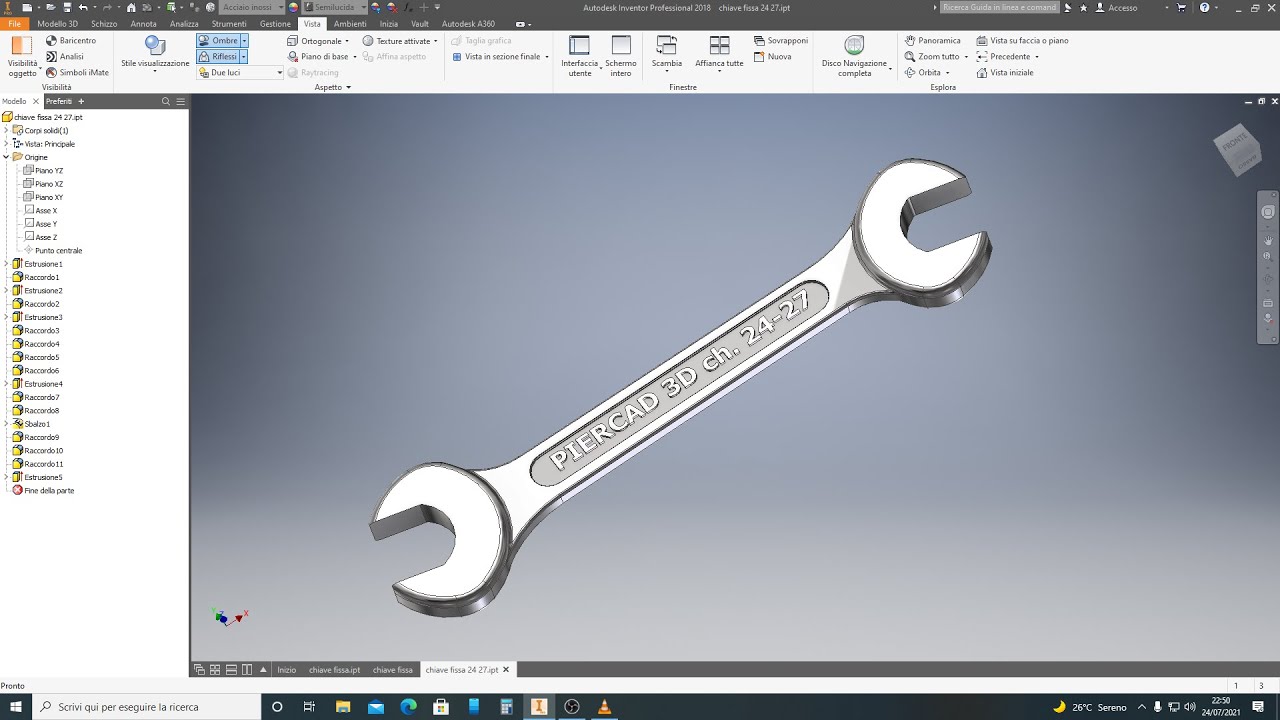
Task: Select Piano XY in the Origine folder
Action: pos(43,197)
